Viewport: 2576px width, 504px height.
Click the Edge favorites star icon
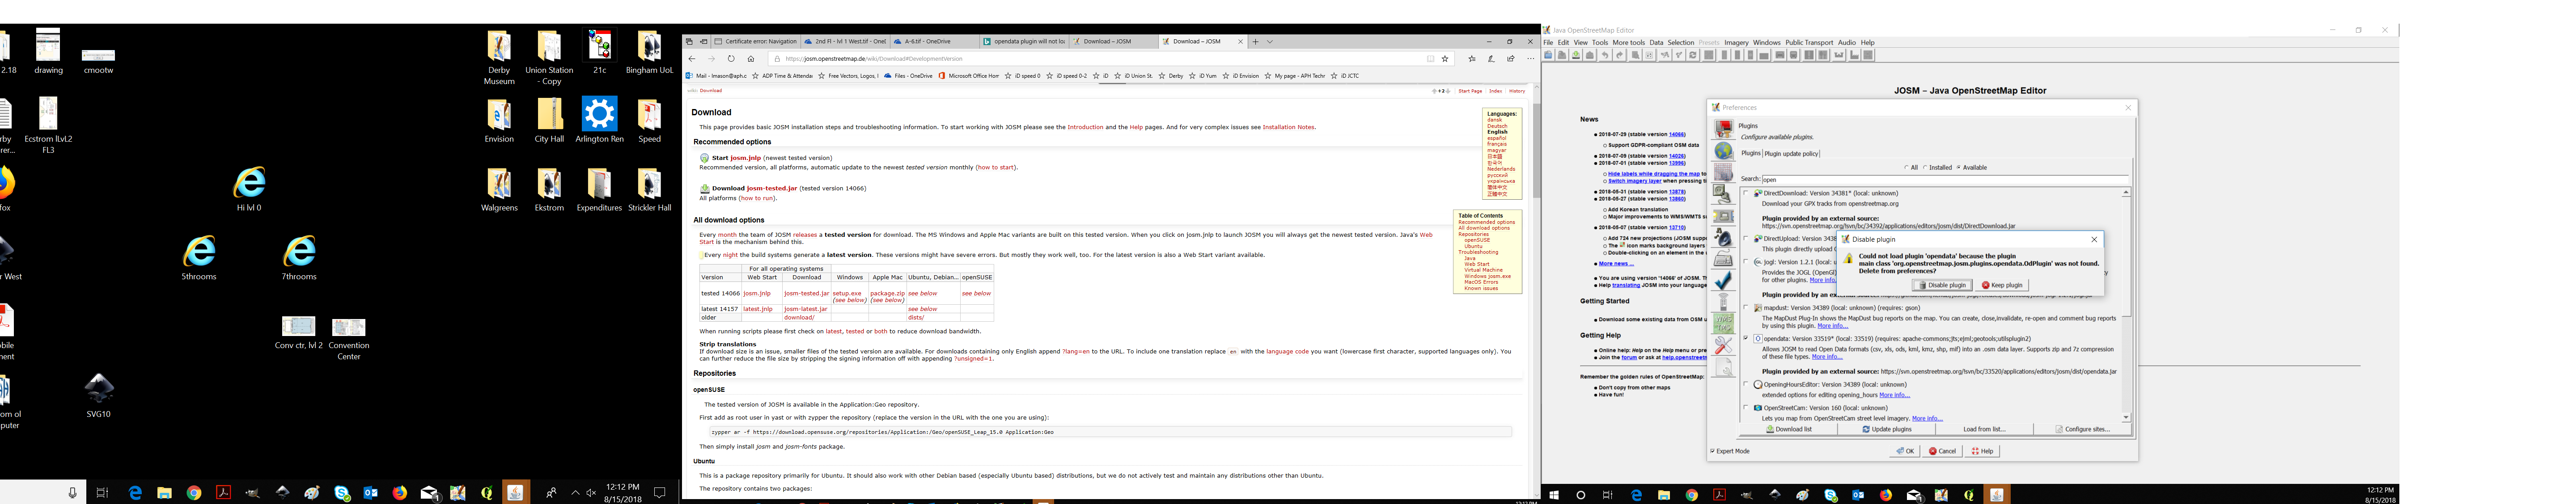[x=1445, y=59]
